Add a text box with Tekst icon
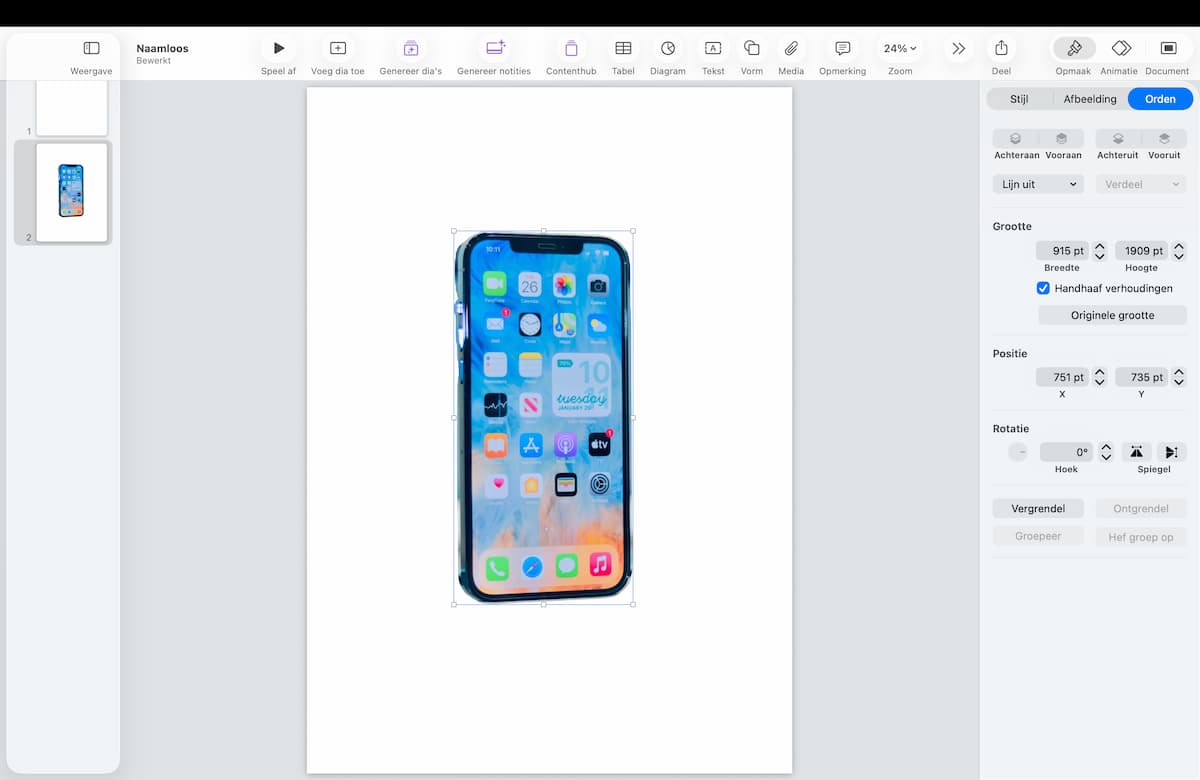The width and height of the screenshot is (1200, 780). pyautogui.click(x=713, y=48)
